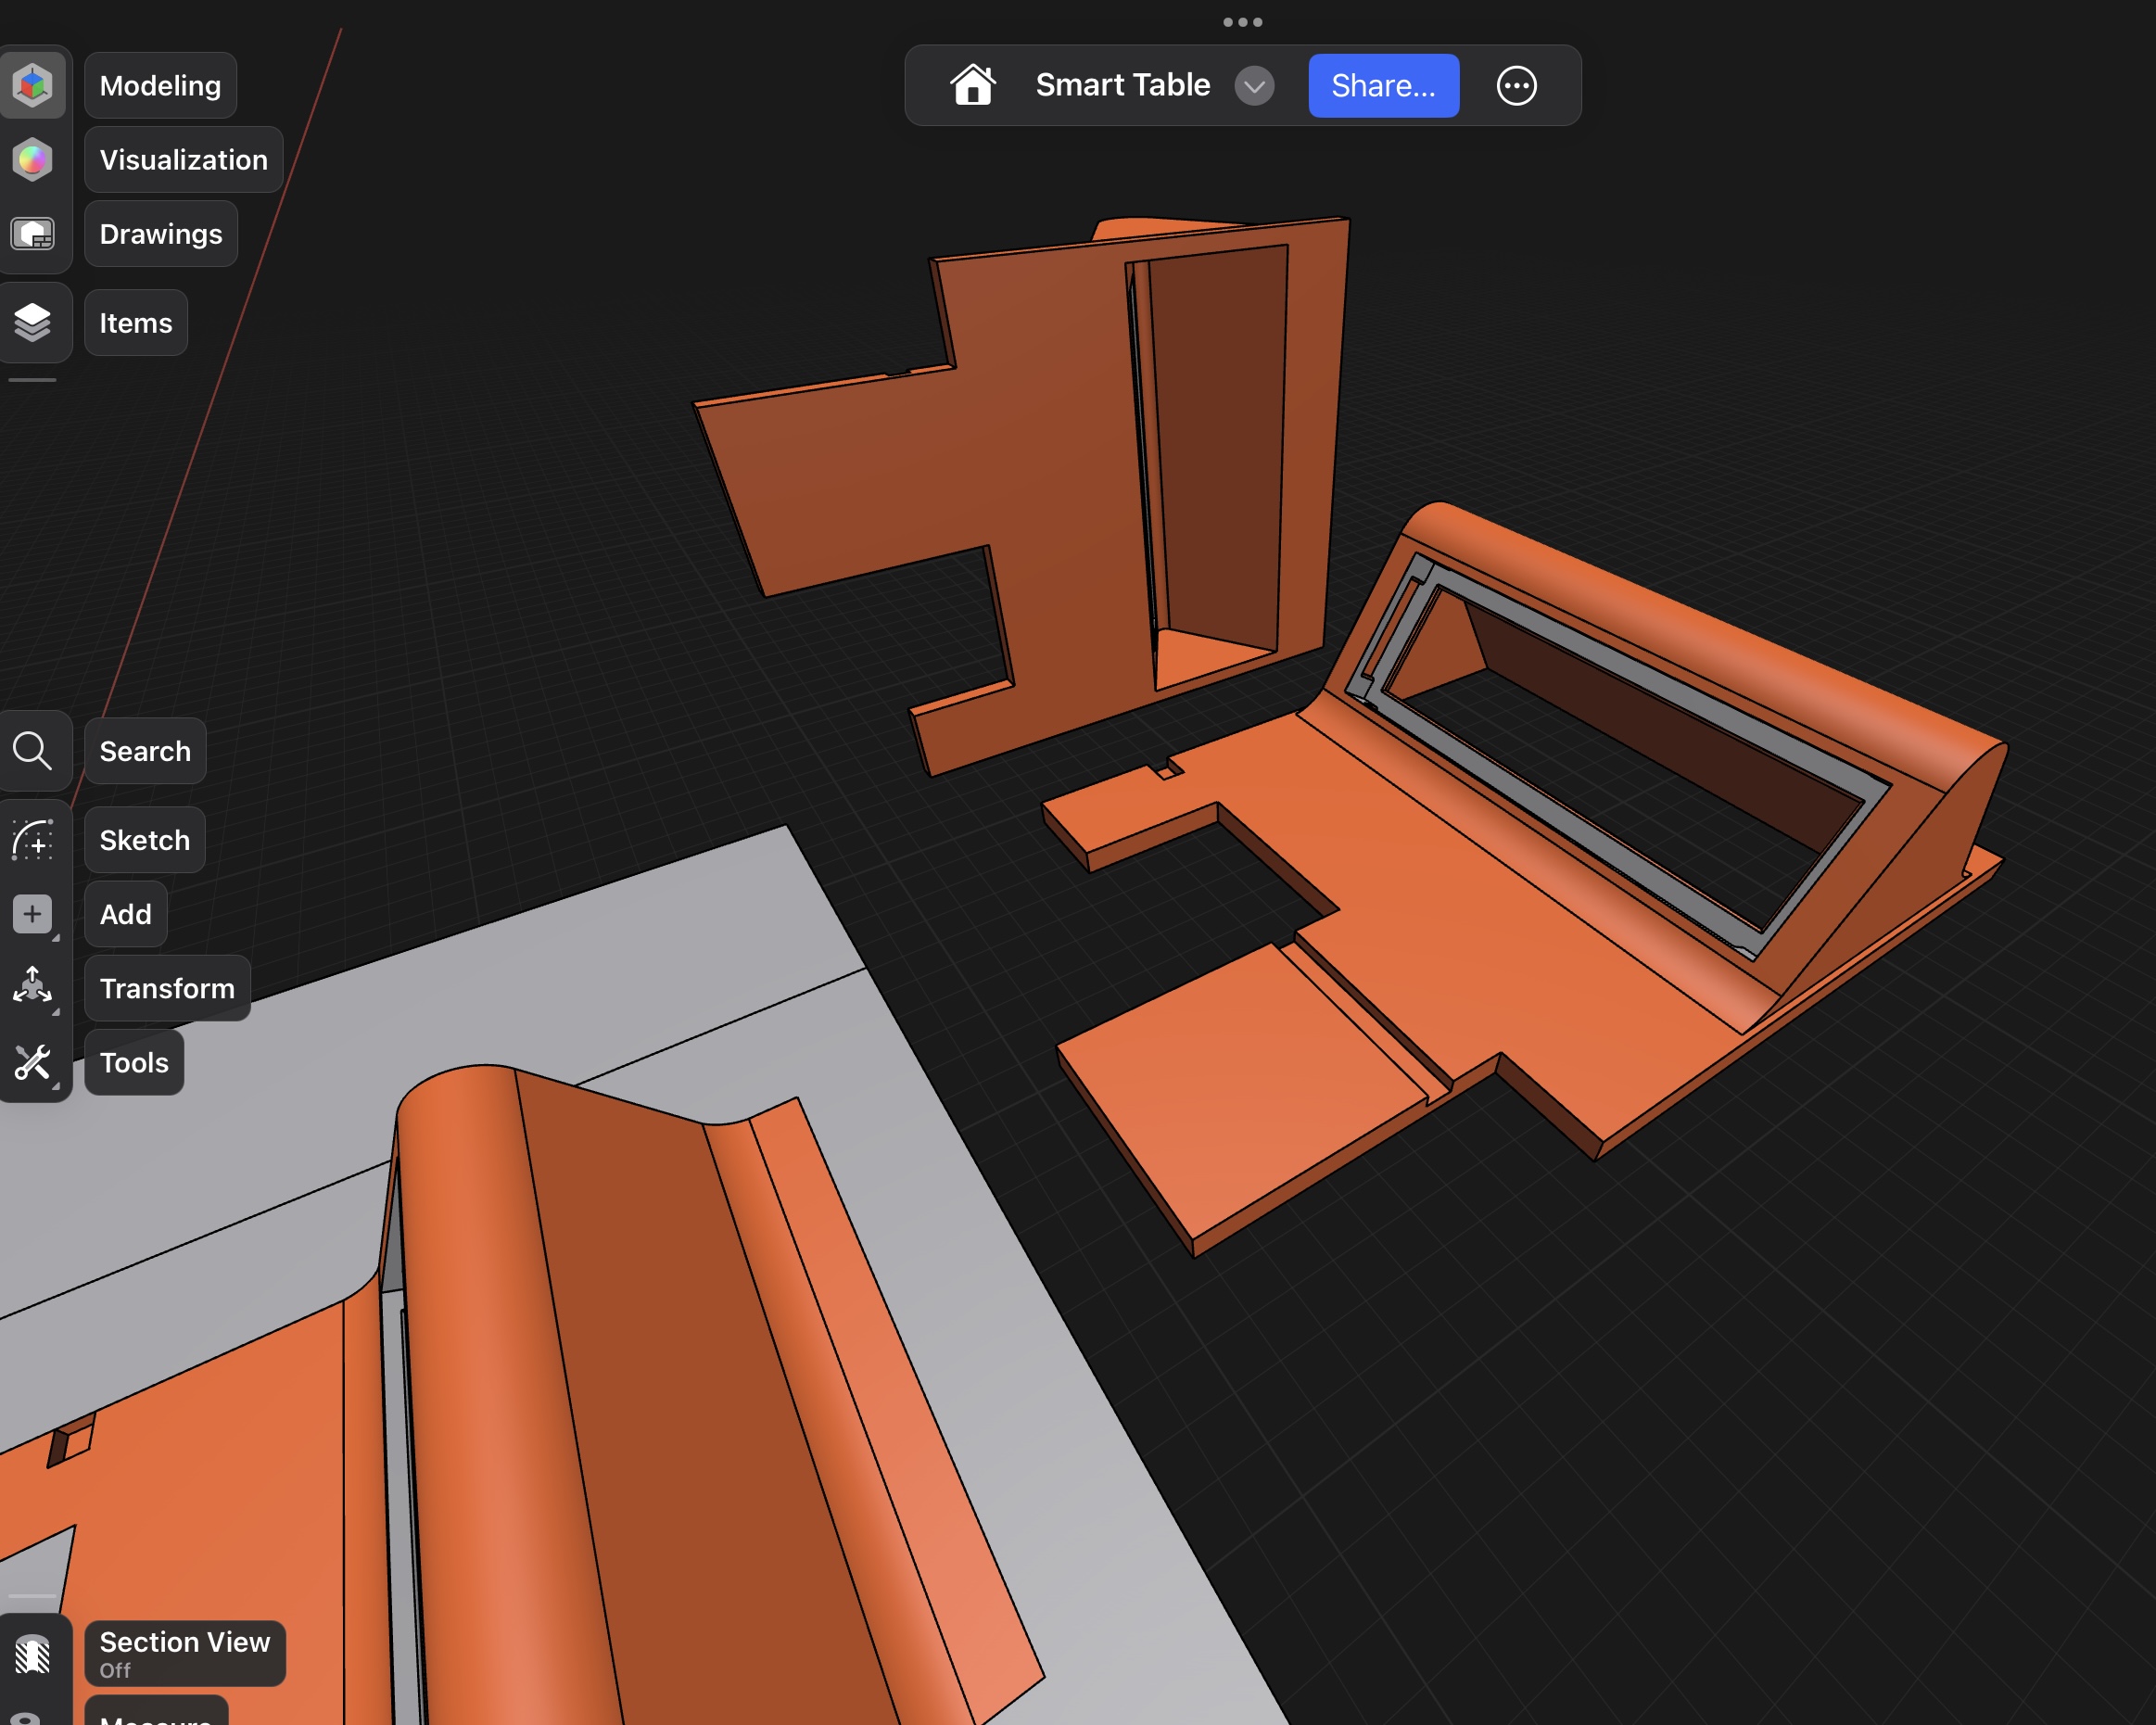Switch to Visualization mode sphere icon
Viewport: 2156px width, 1725px height.
[33, 160]
